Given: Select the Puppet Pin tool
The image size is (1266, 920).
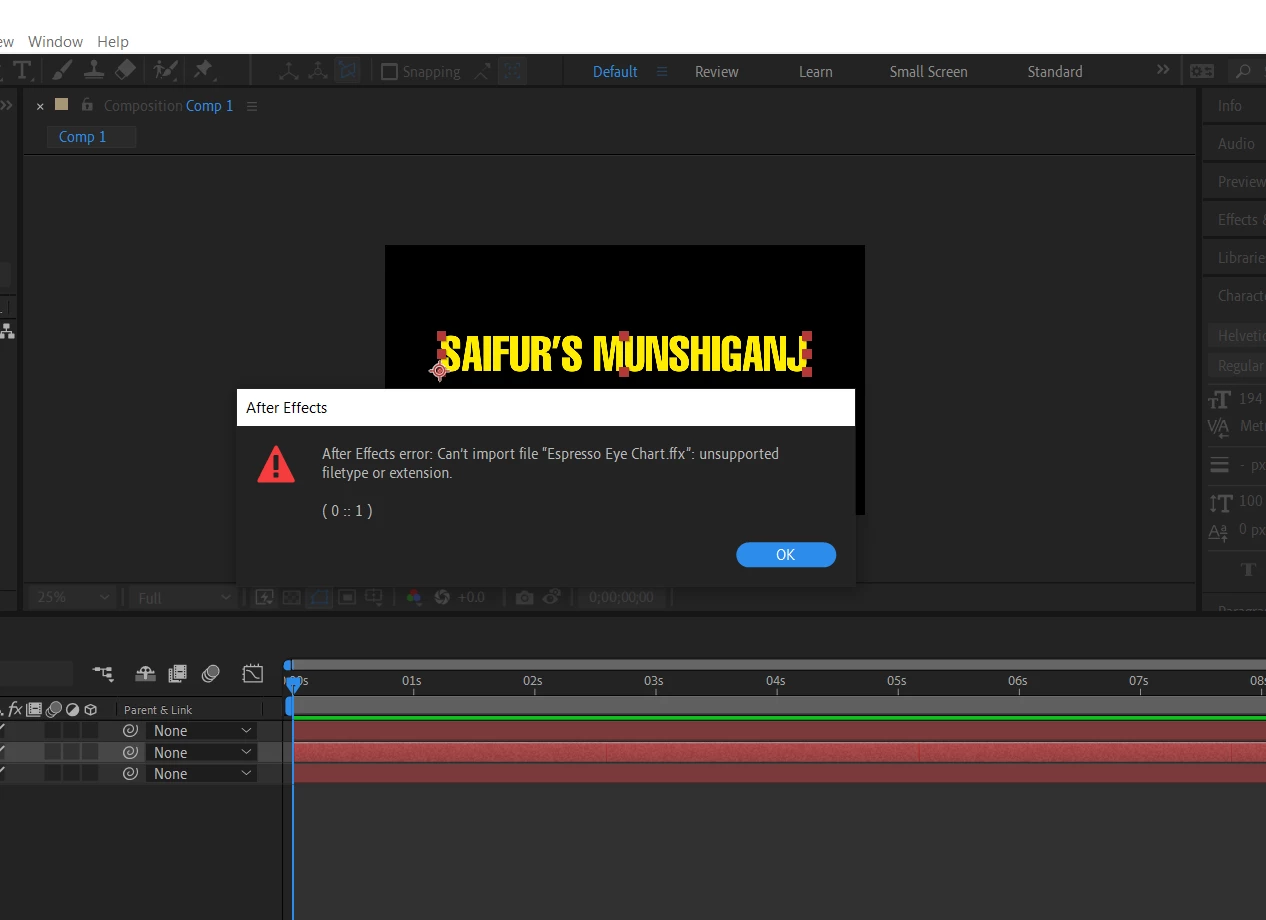Looking at the screenshot, I should 203,71.
